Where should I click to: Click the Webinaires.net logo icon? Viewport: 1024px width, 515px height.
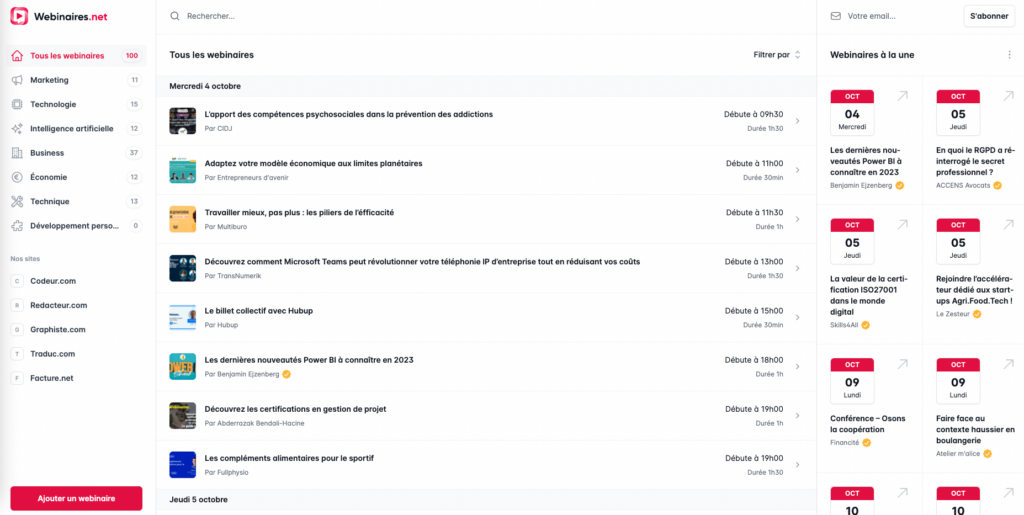[19, 16]
